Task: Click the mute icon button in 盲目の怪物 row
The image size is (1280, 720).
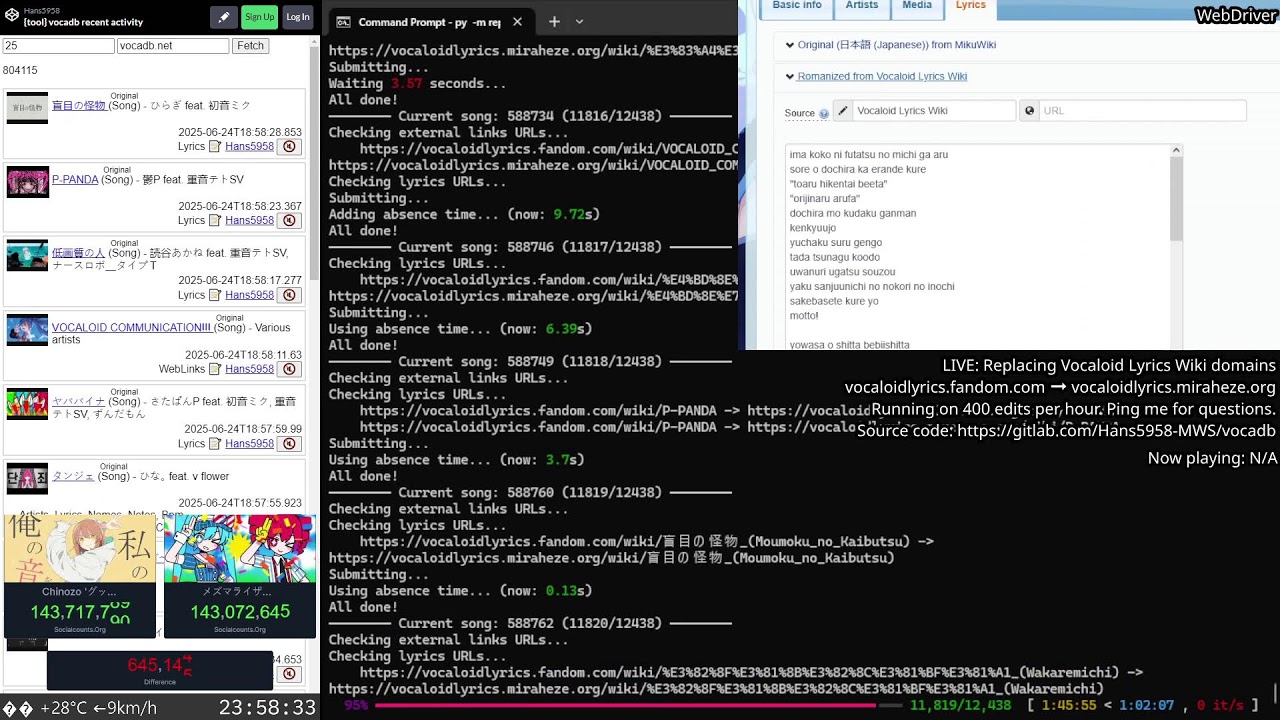Action: coord(289,146)
